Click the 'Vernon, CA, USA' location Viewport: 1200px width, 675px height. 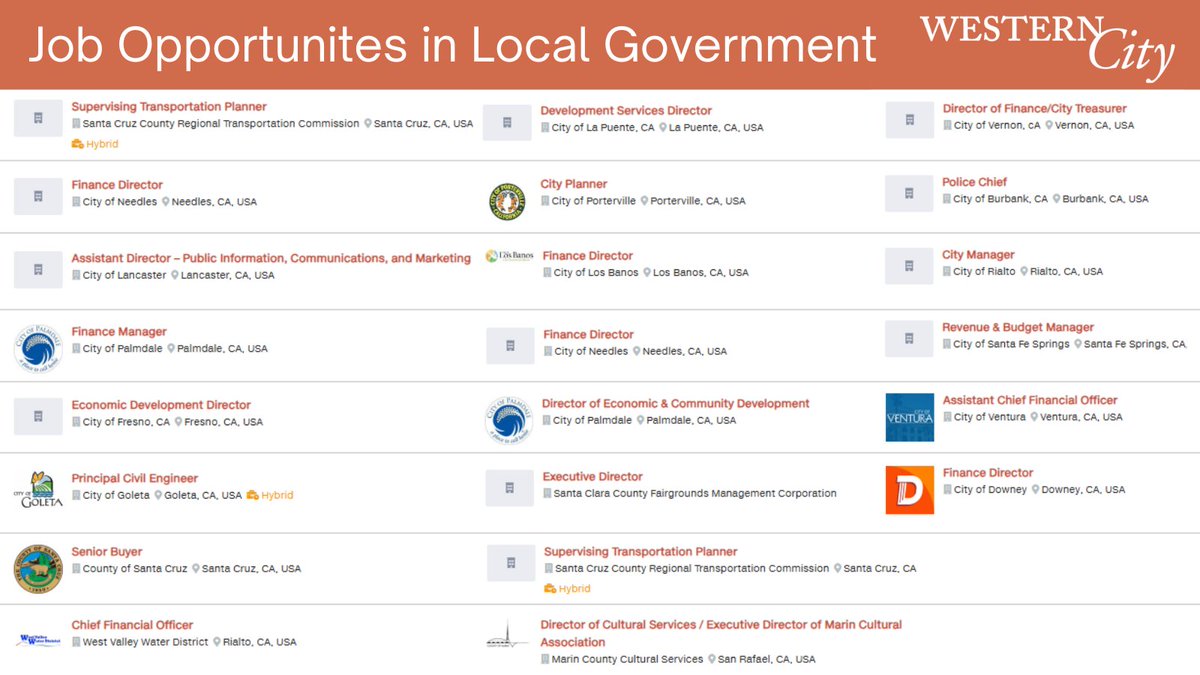pyautogui.click(x=1095, y=126)
